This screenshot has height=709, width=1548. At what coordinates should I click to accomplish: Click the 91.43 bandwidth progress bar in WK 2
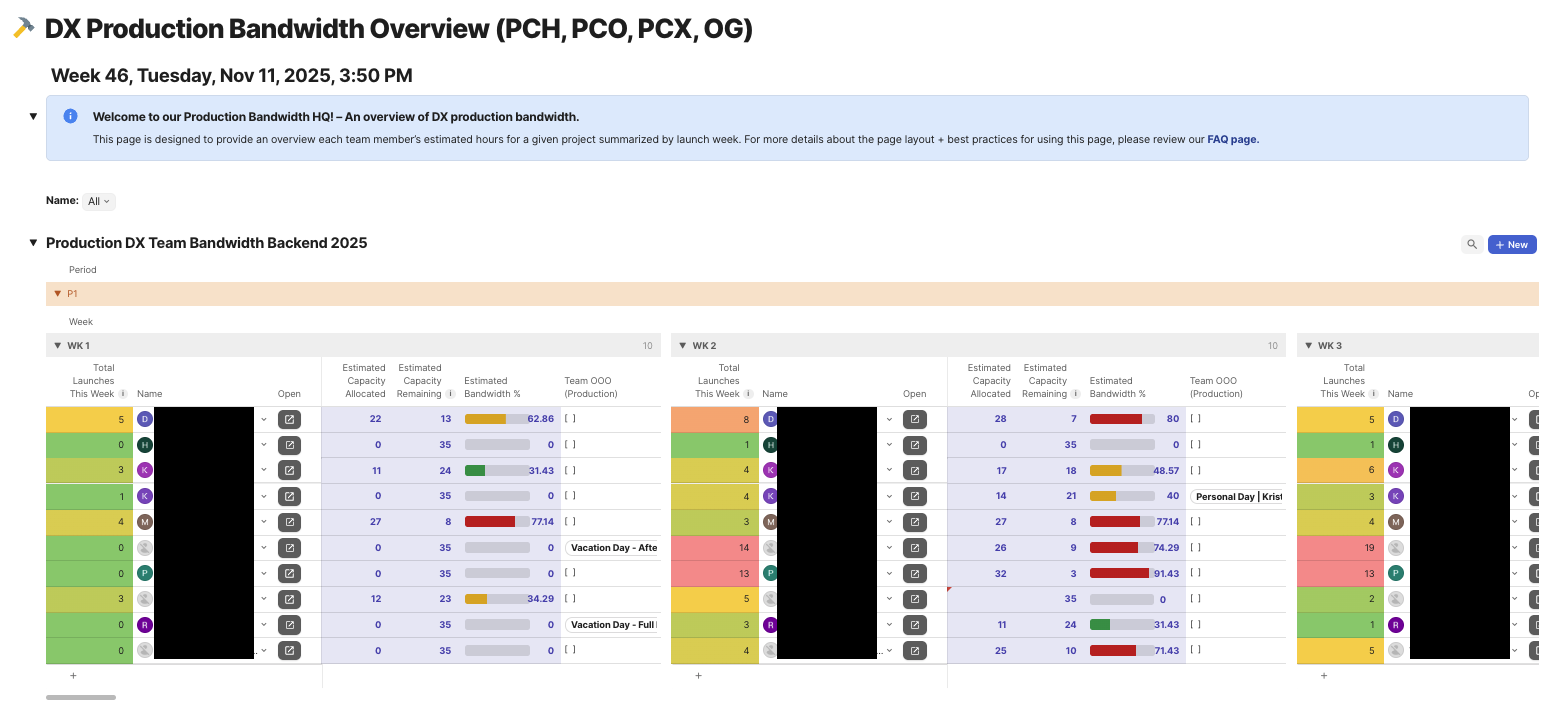pyautogui.click(x=1122, y=574)
